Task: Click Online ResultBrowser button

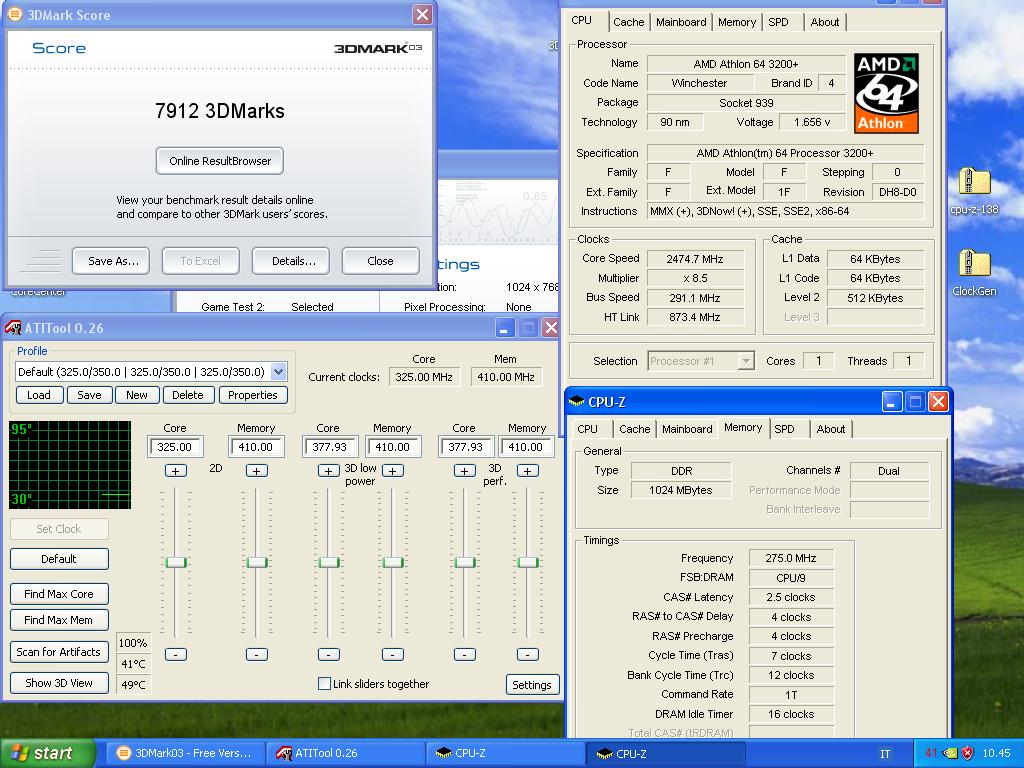Action: (219, 161)
